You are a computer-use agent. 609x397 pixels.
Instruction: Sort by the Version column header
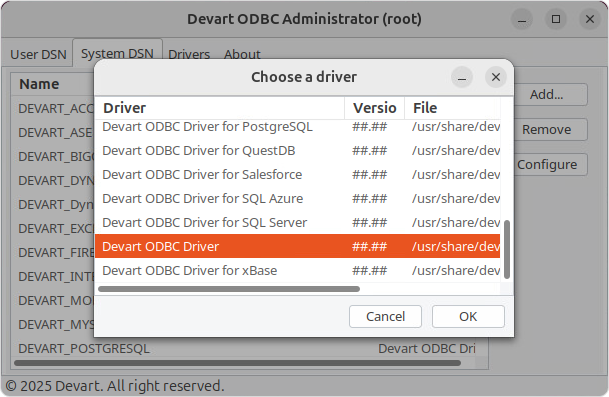click(374, 108)
